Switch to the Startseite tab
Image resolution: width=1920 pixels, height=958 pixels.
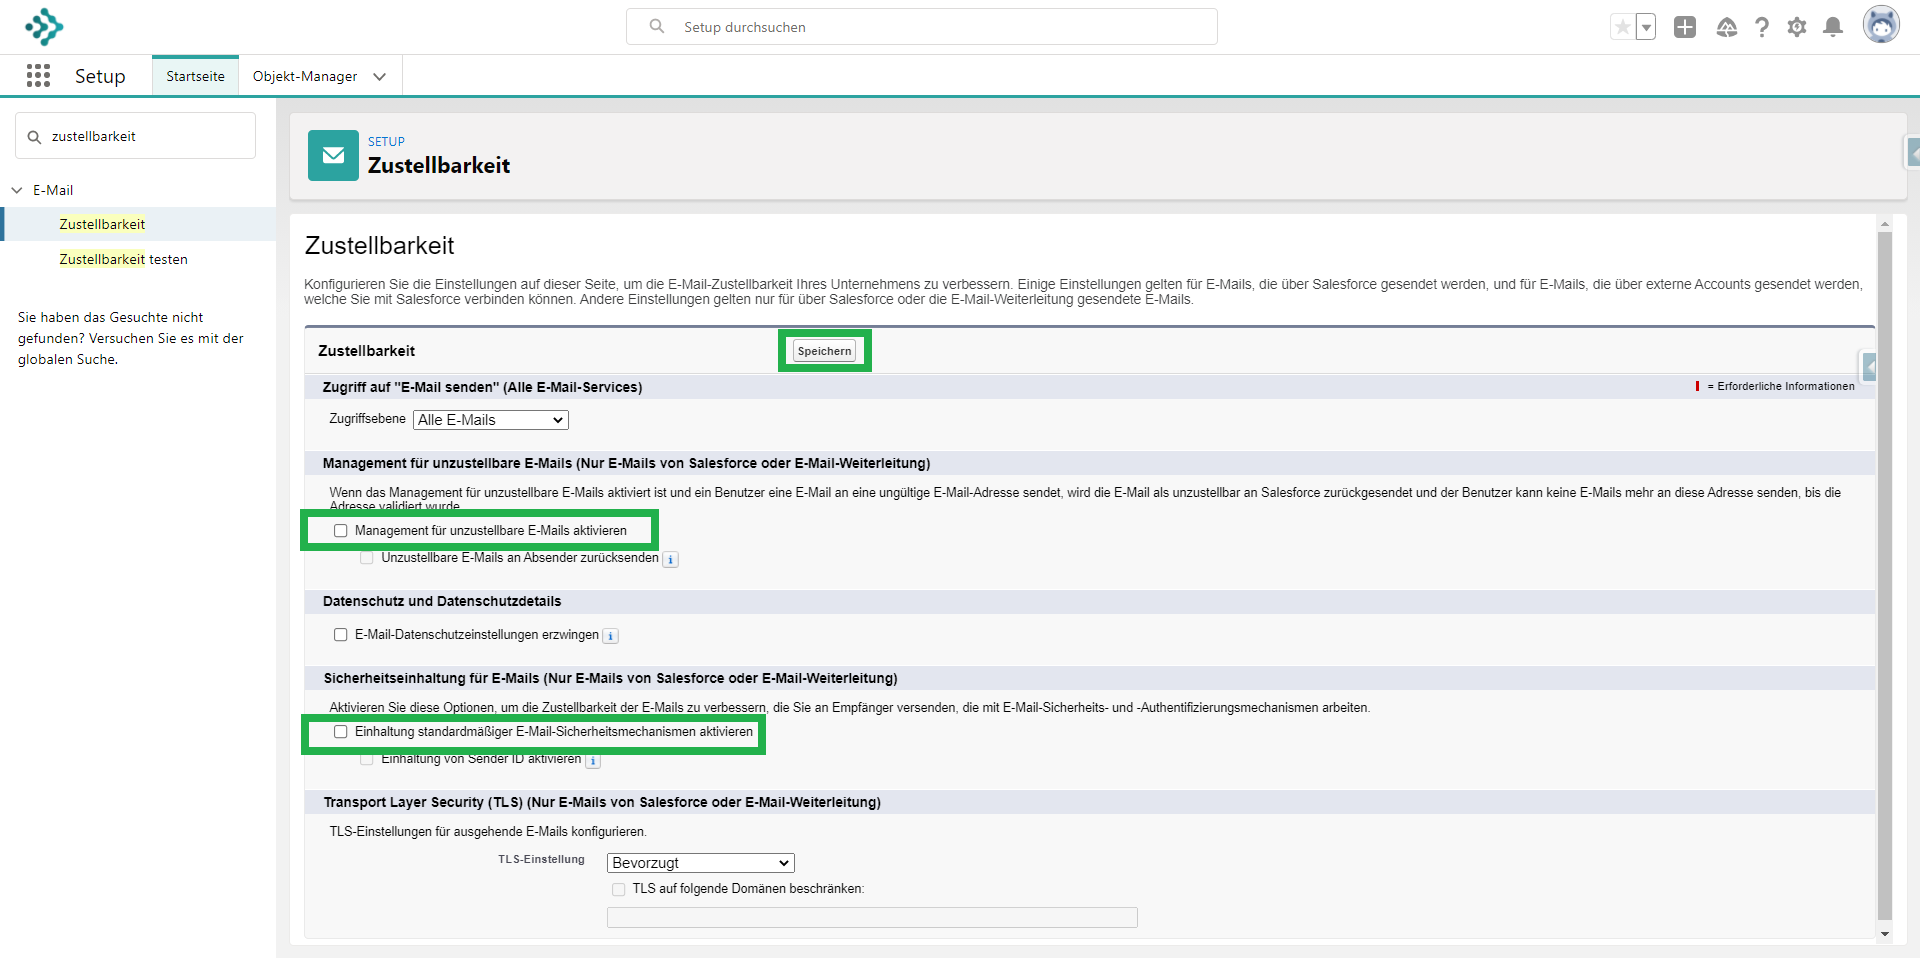coord(195,76)
